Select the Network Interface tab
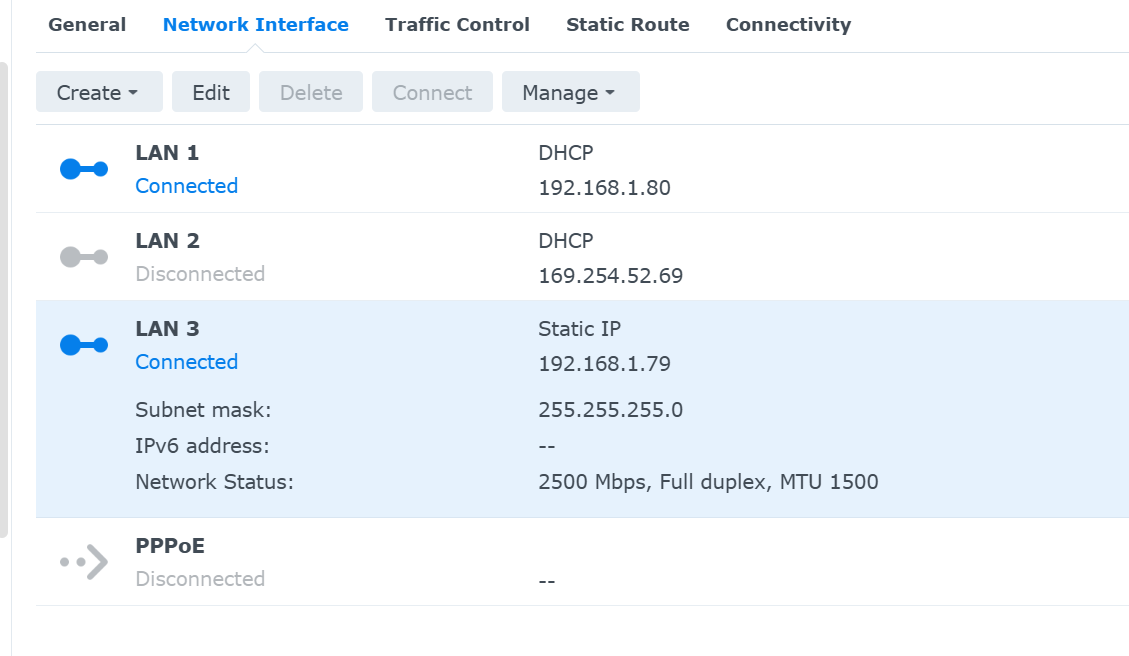This screenshot has height=656, width=1129. pyautogui.click(x=256, y=25)
